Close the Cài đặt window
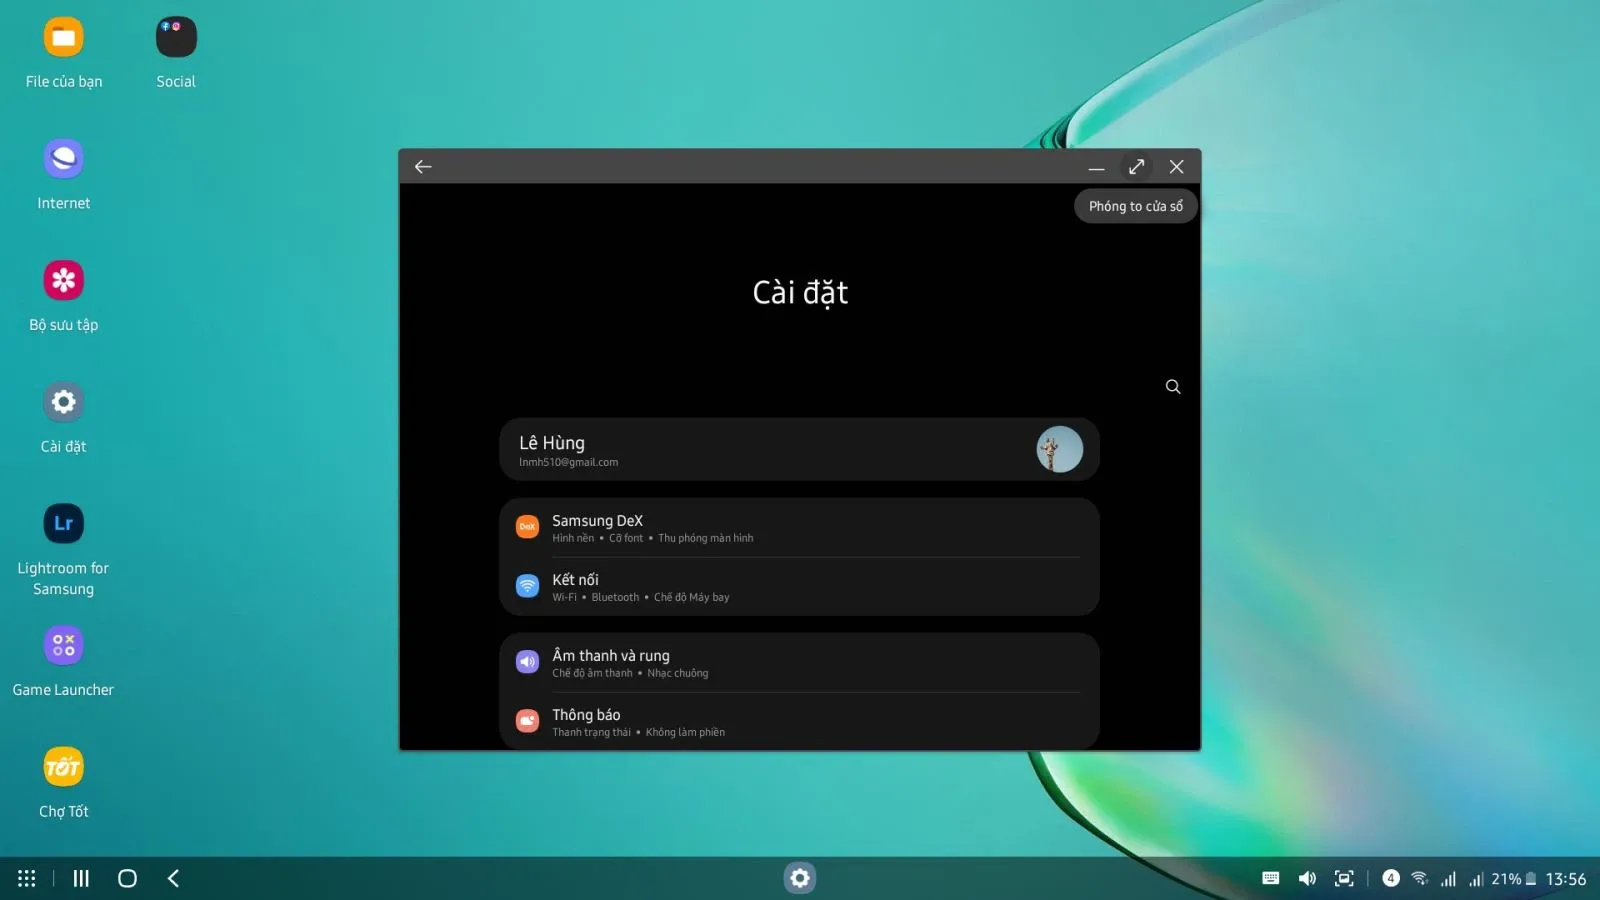Screen dimensions: 1600x900 pyautogui.click(x=1177, y=167)
